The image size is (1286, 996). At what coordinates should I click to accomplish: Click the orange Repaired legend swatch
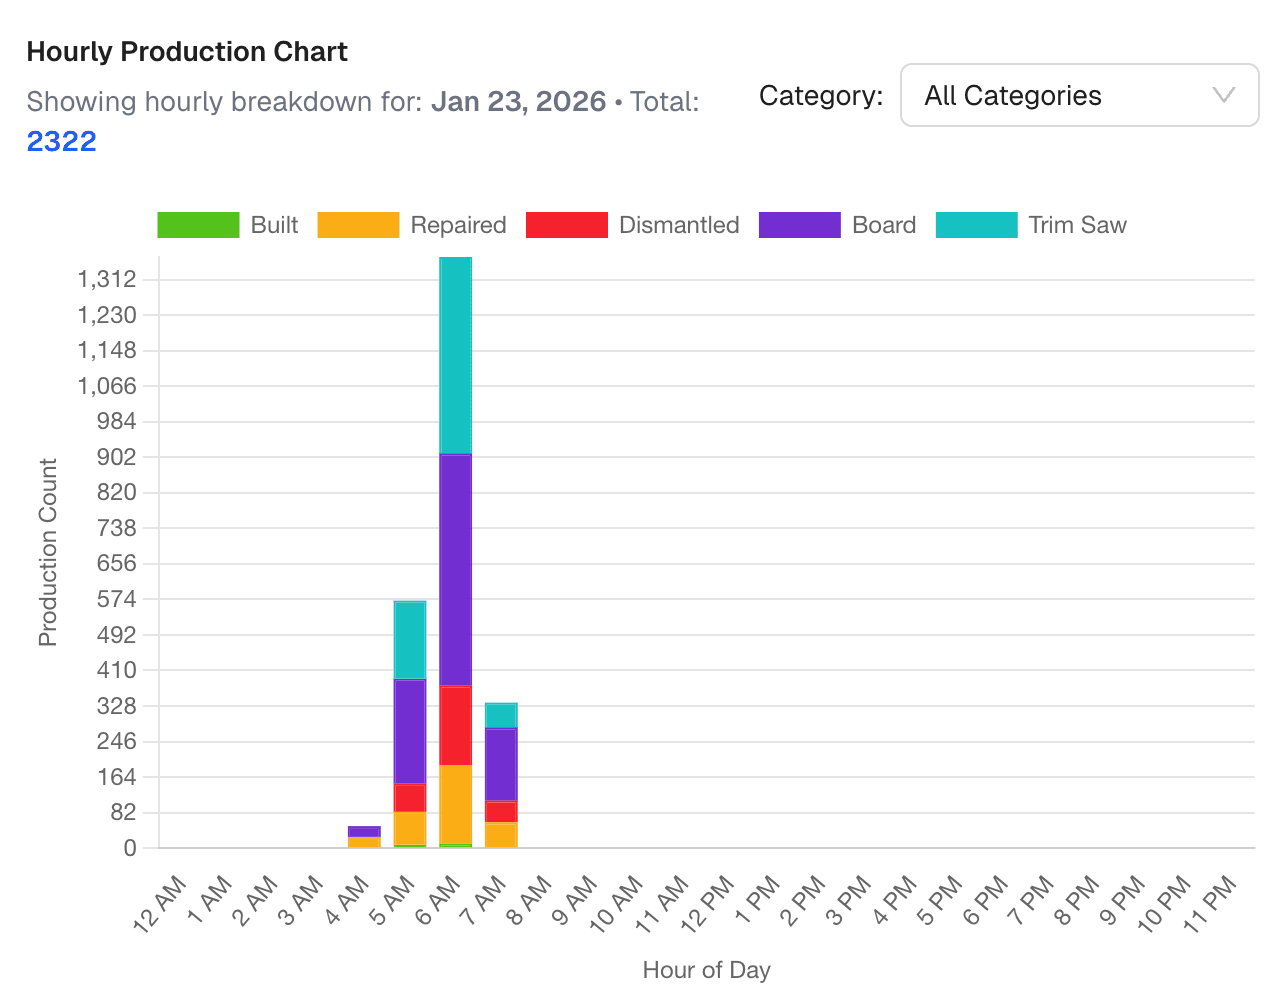[358, 225]
